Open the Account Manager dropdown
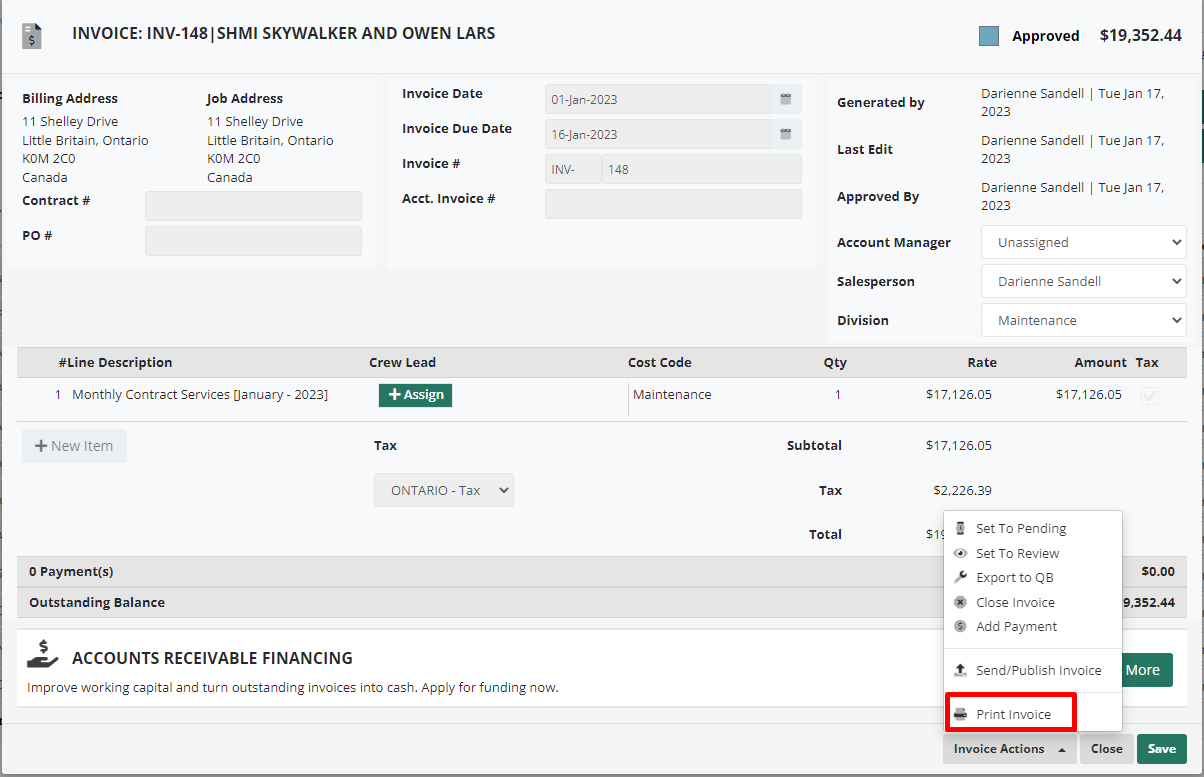This screenshot has width=1204, height=777. [1084, 242]
